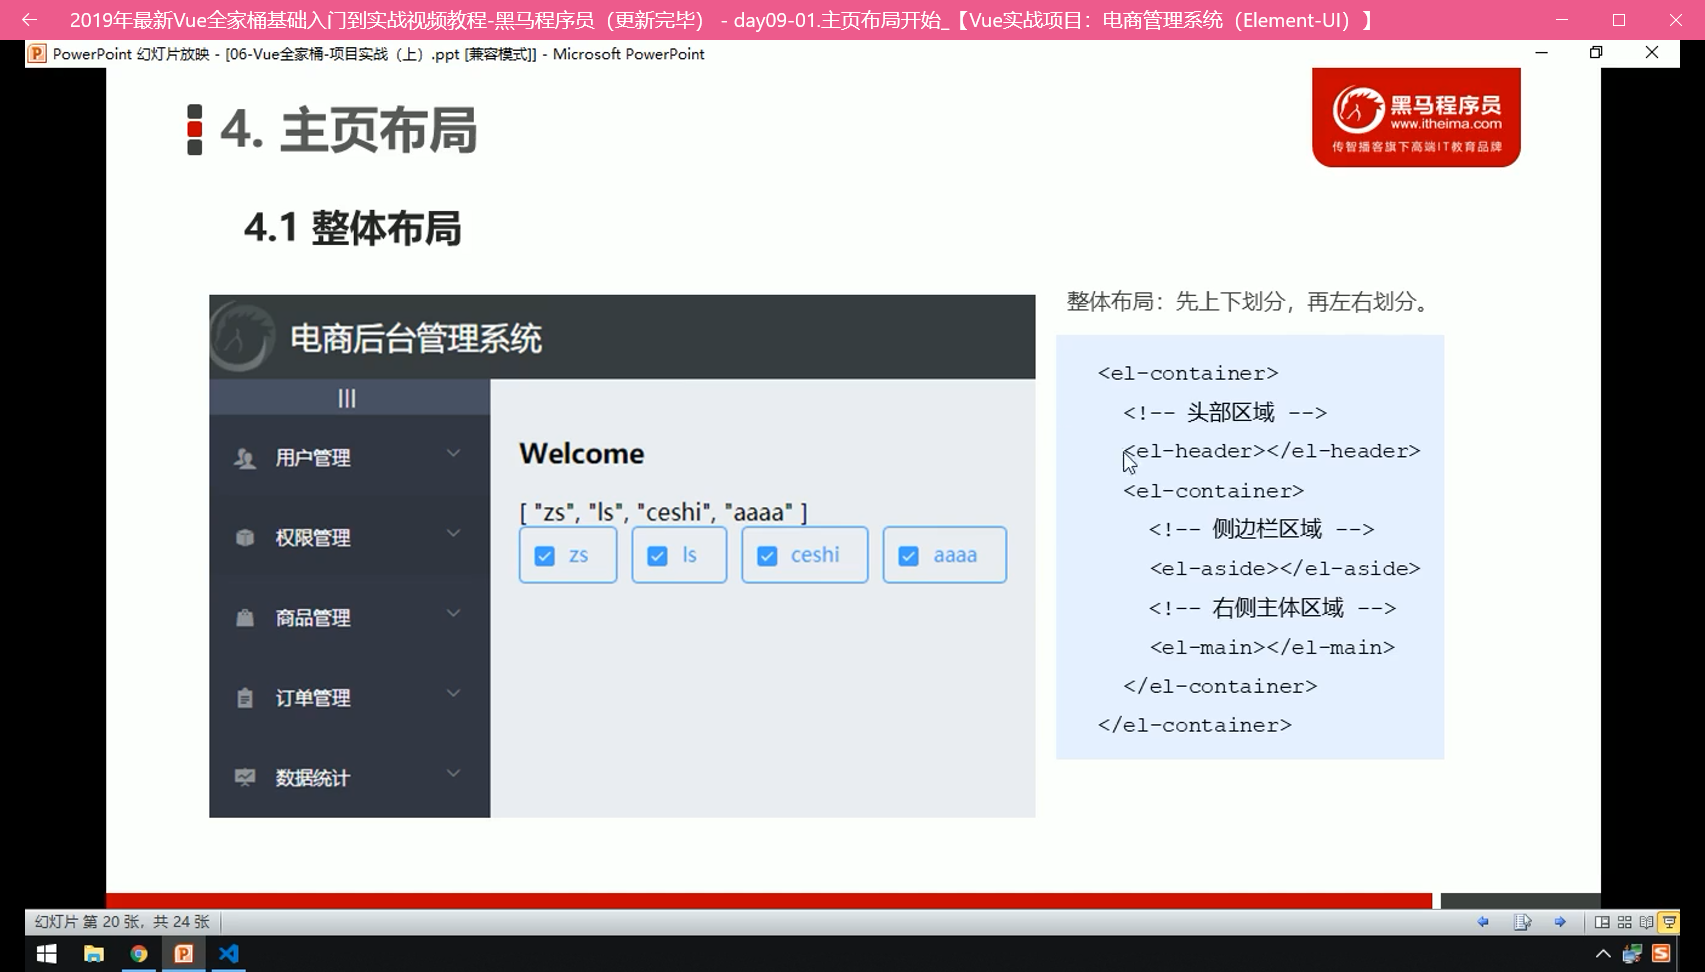
Task: Toggle the "ceshi" checkbox
Action: [767, 556]
